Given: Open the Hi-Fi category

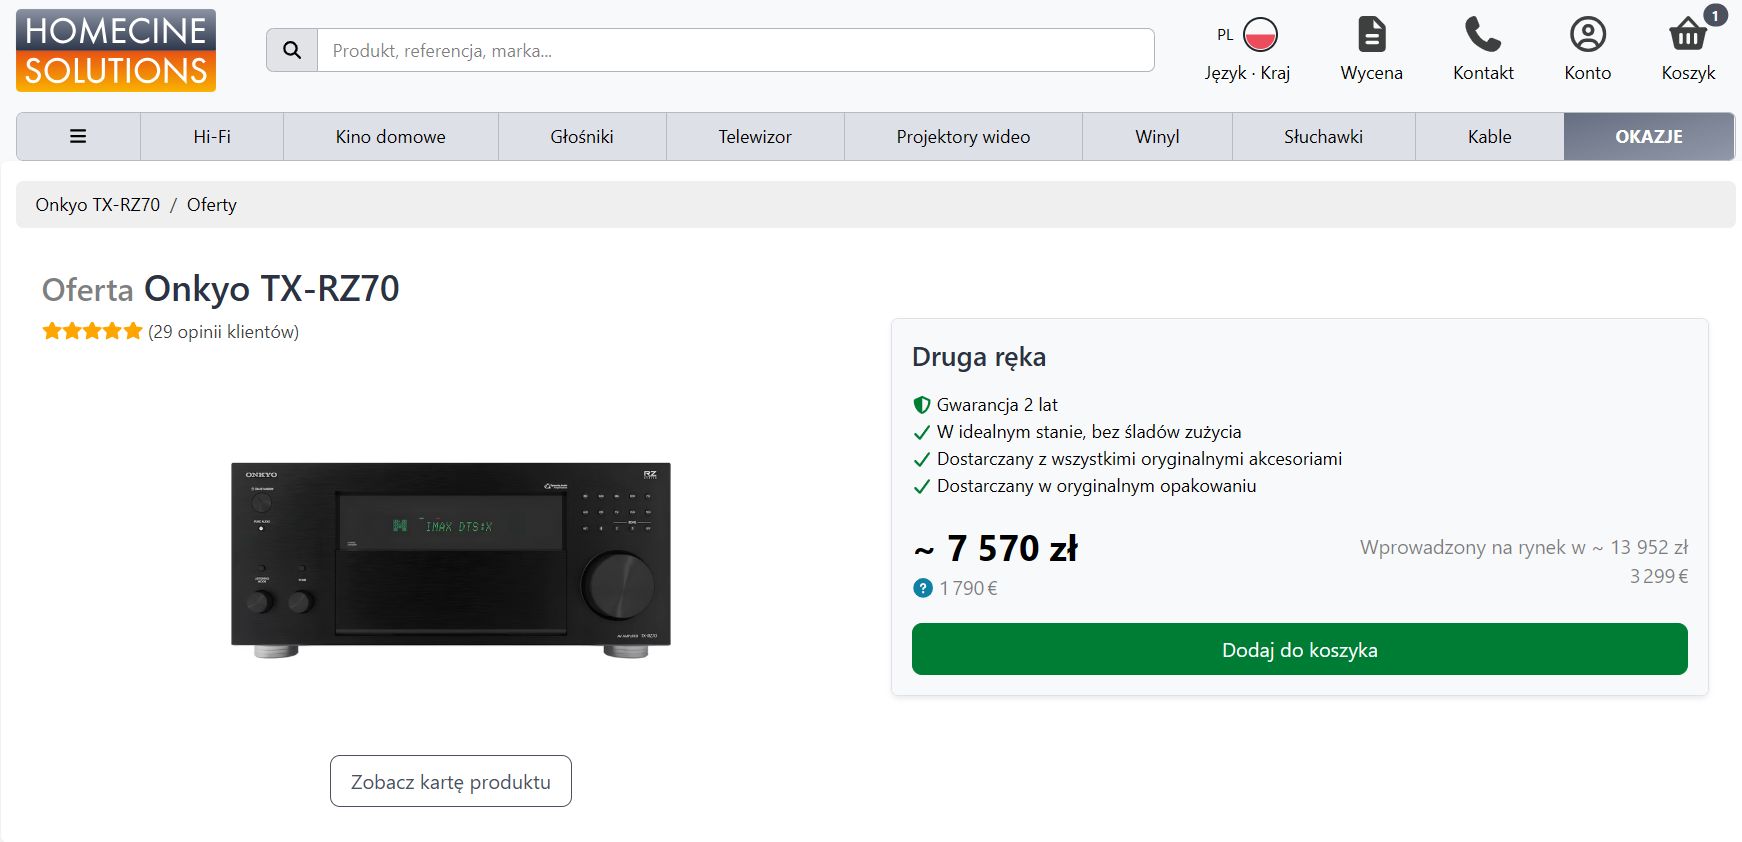Looking at the screenshot, I should [x=212, y=137].
